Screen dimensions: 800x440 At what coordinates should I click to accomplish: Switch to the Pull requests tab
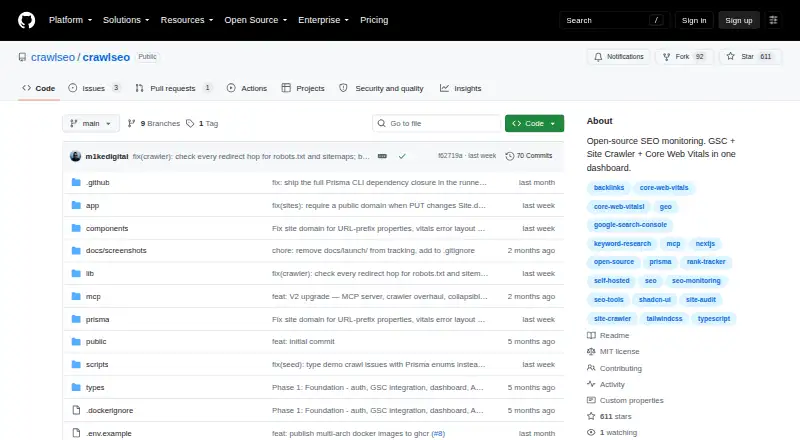[x=173, y=88]
